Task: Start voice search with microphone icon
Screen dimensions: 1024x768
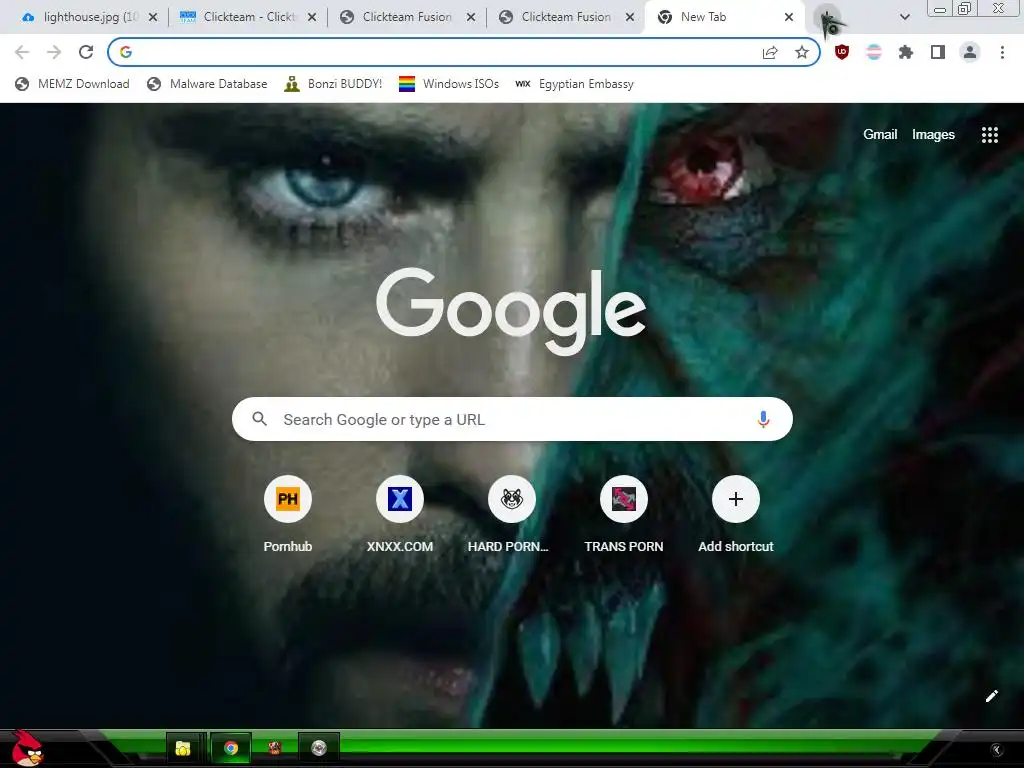Action: point(763,419)
